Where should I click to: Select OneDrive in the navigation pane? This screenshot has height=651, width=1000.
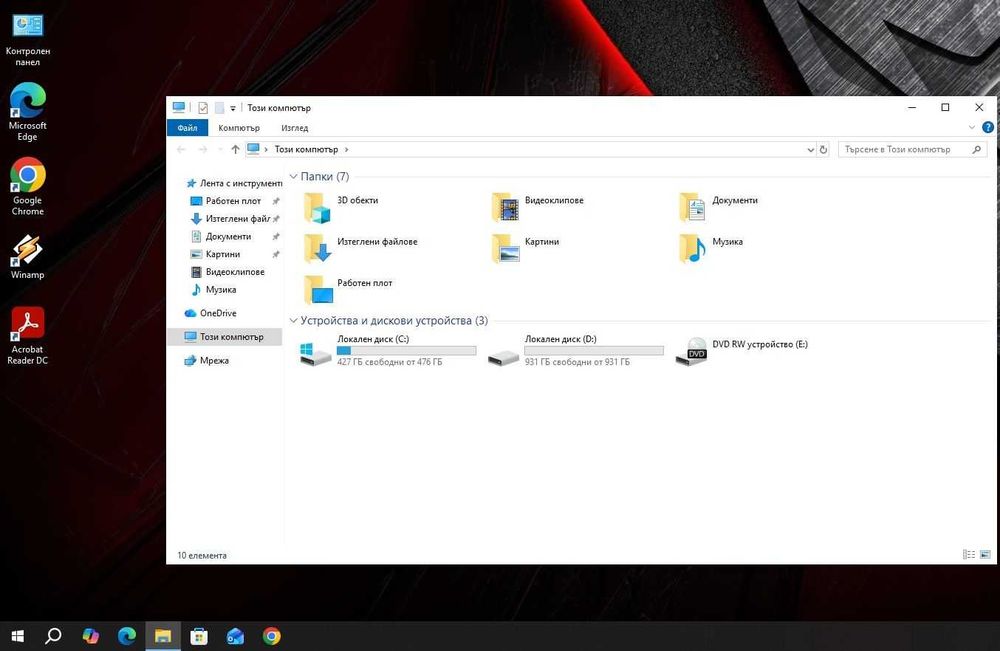pos(210,313)
